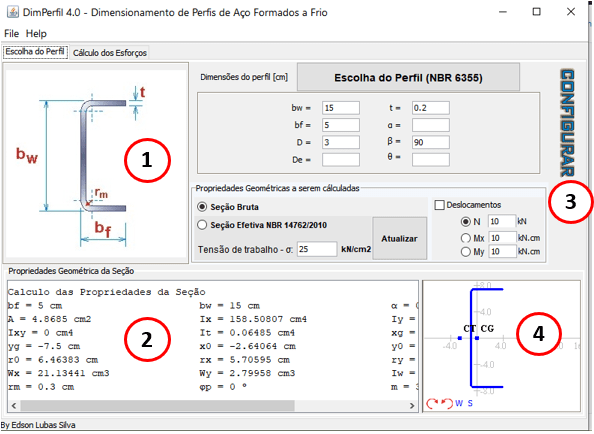This screenshot has height=434, width=594.
Task: Click the bf dimension input field
Action: point(341,125)
